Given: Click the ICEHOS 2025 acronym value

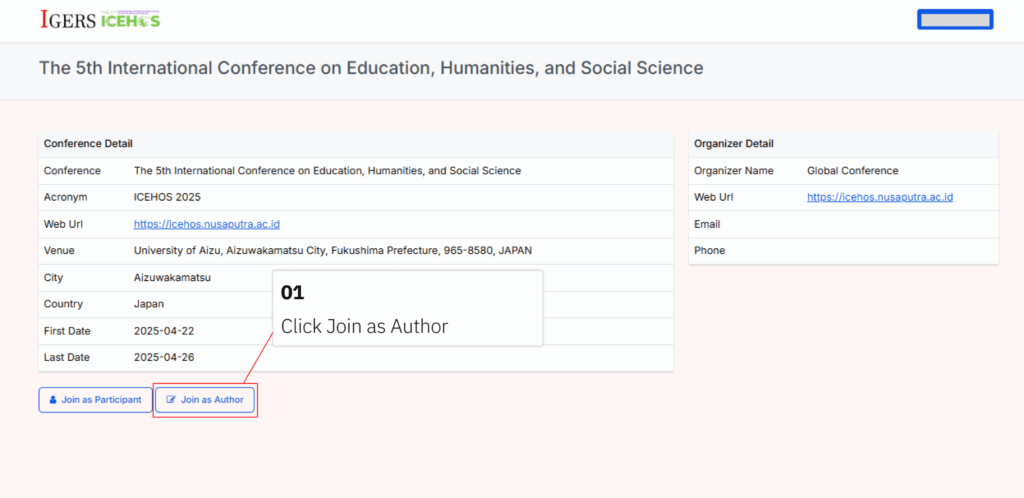Looking at the screenshot, I should click(167, 197).
